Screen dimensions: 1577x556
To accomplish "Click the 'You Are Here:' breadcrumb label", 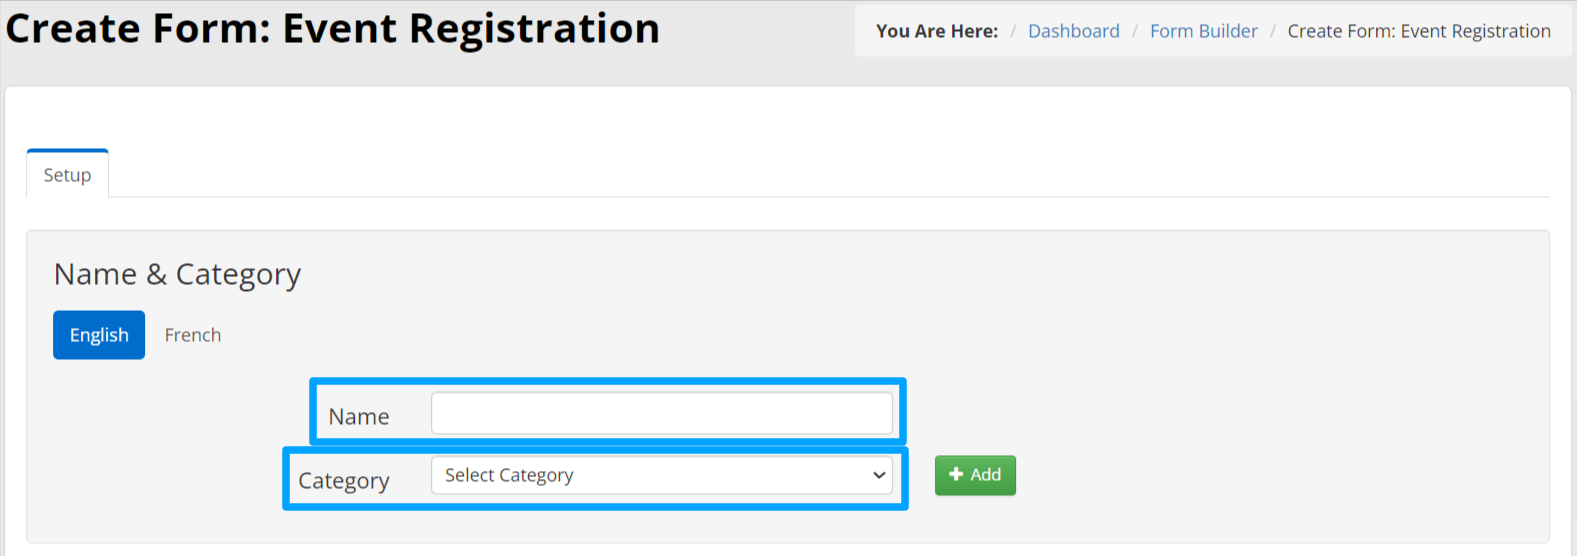I will point(937,31).
